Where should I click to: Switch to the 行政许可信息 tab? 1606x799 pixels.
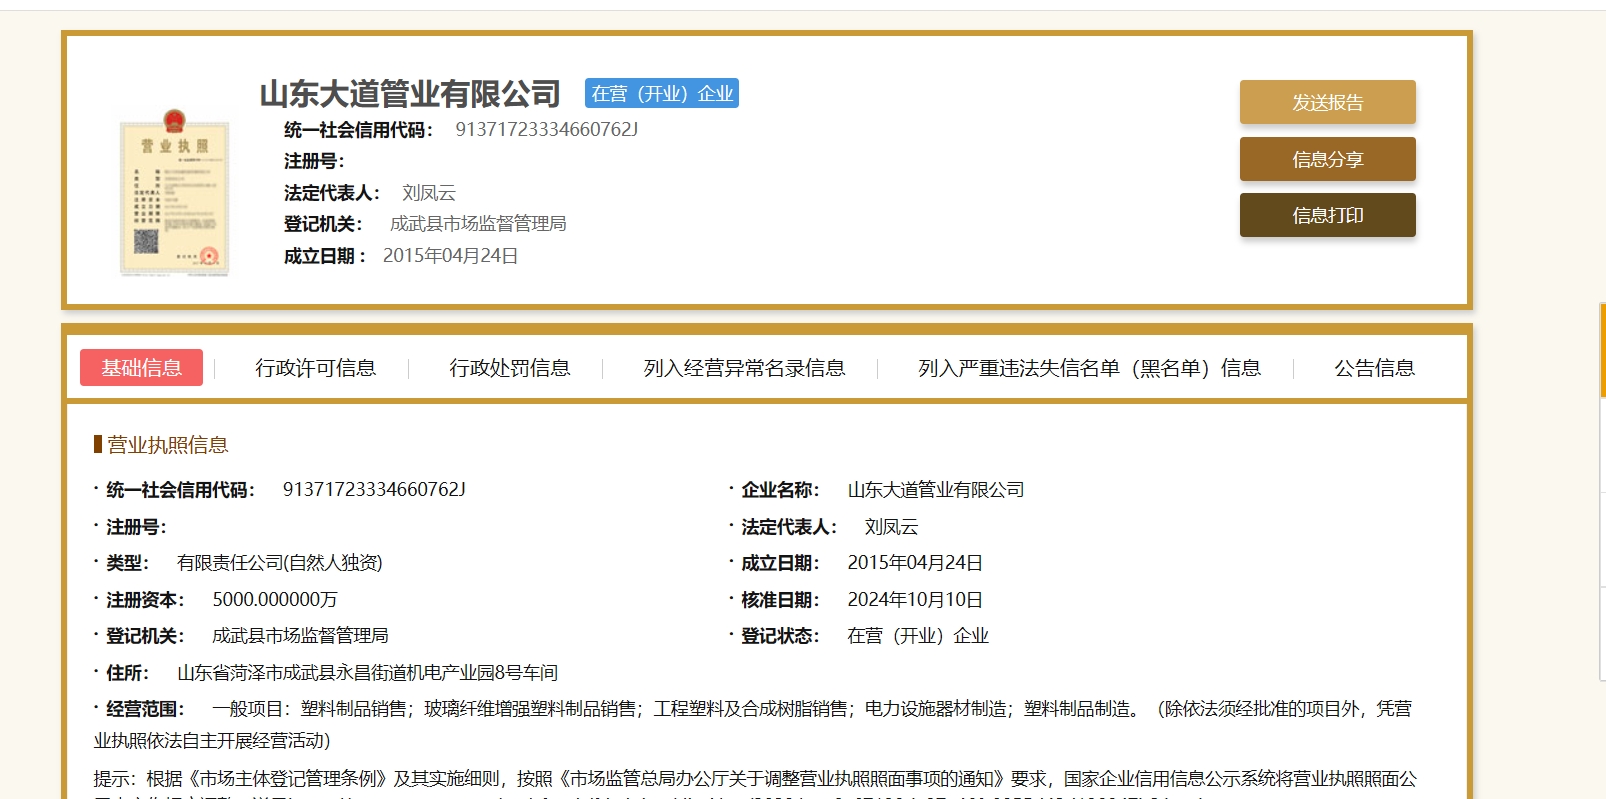[315, 368]
